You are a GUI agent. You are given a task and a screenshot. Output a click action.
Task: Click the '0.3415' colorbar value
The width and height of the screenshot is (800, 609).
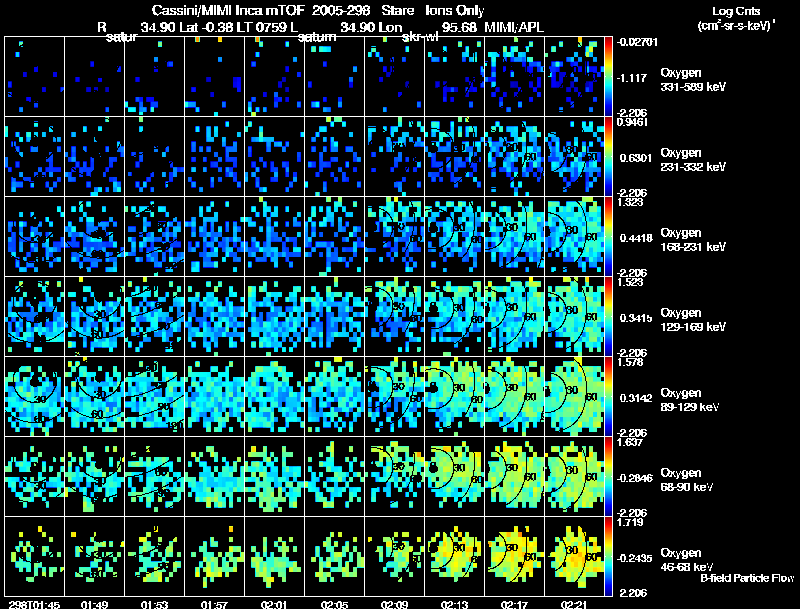click(x=636, y=318)
